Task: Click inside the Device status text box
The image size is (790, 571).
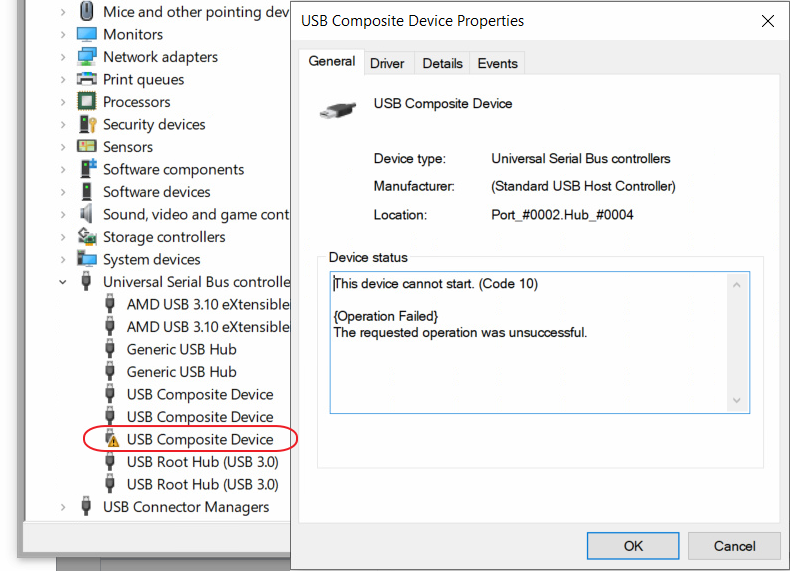Action: point(540,343)
